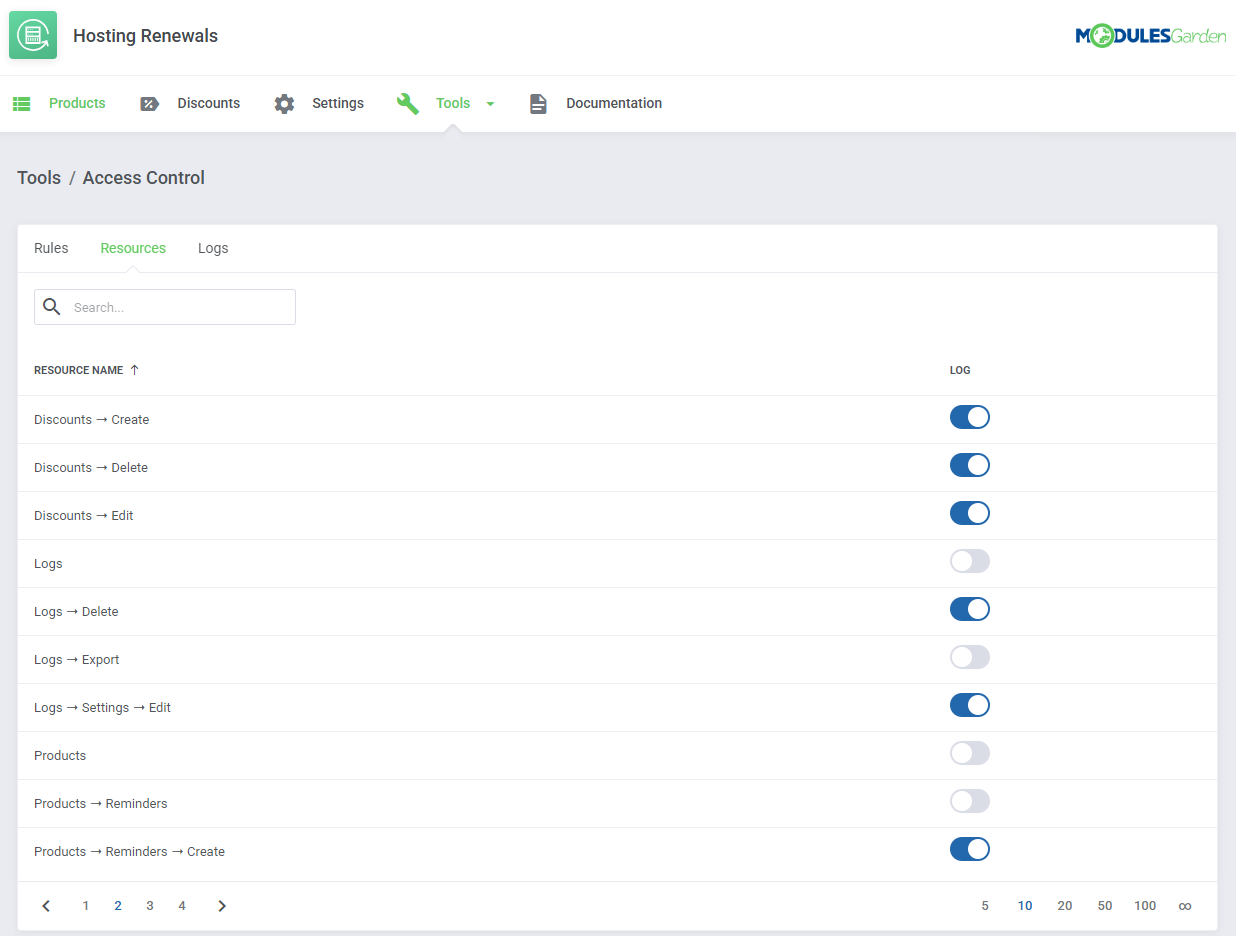
Task: Switch to the Rules tab
Action: [x=51, y=247]
